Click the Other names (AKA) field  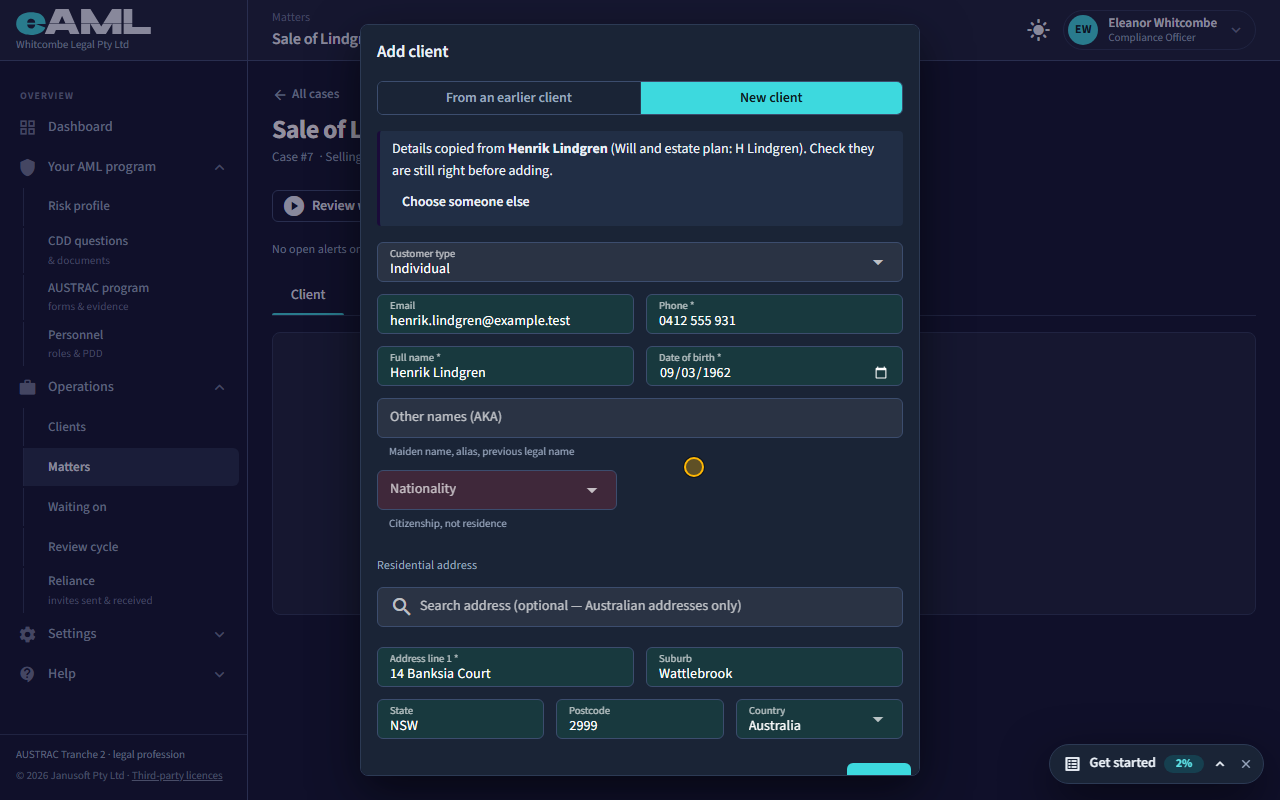[640, 418]
